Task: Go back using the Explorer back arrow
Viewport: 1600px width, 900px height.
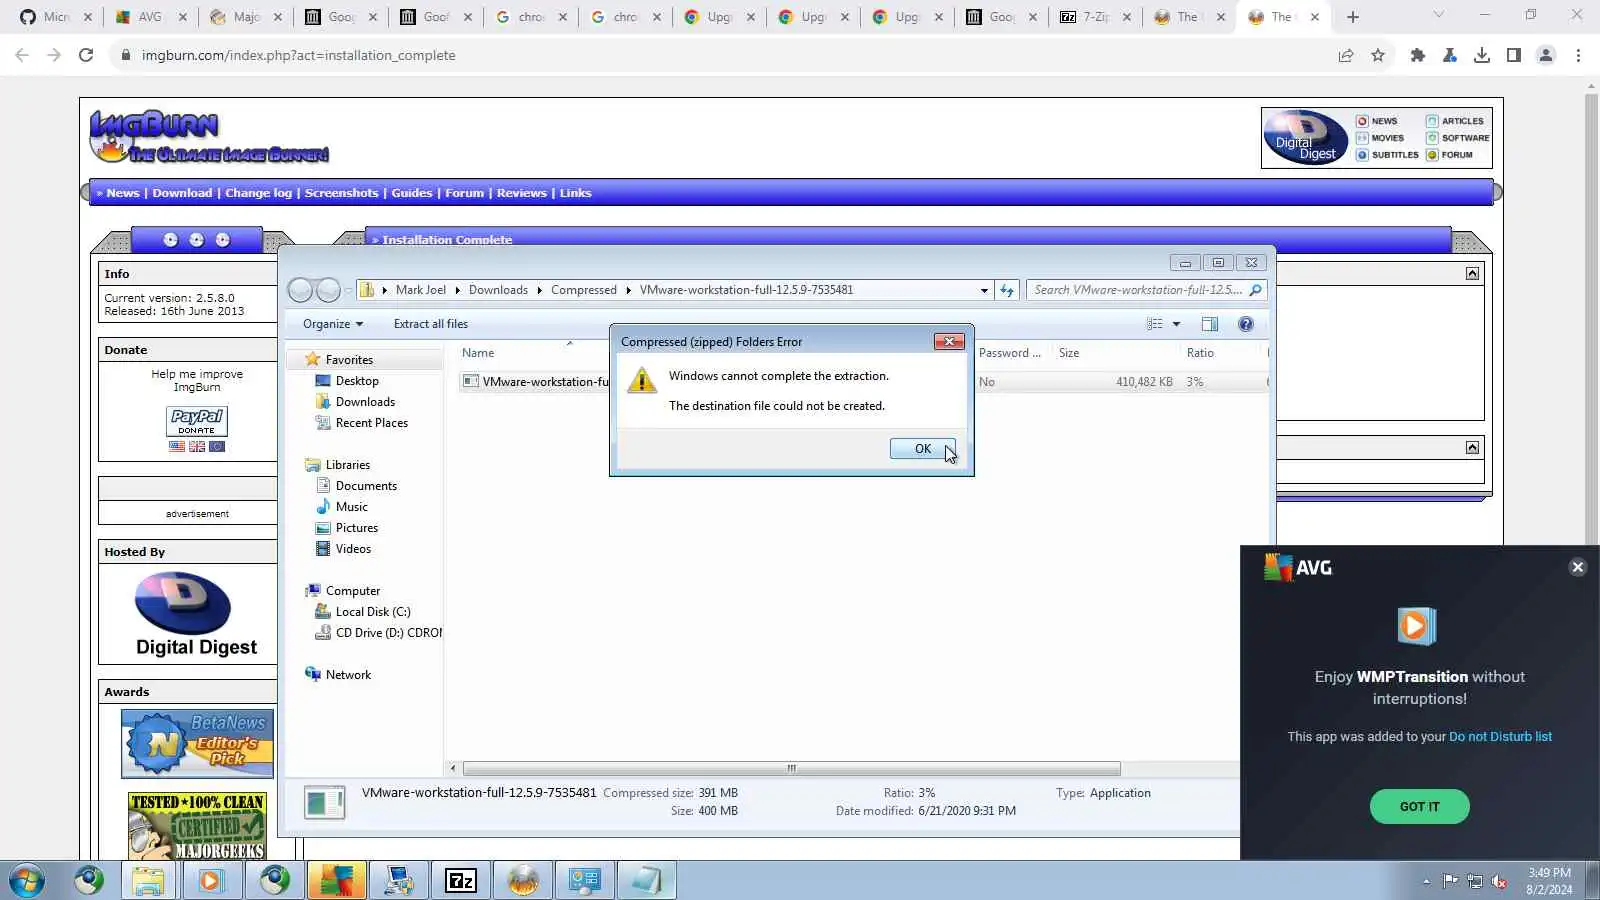Action: click(300, 290)
